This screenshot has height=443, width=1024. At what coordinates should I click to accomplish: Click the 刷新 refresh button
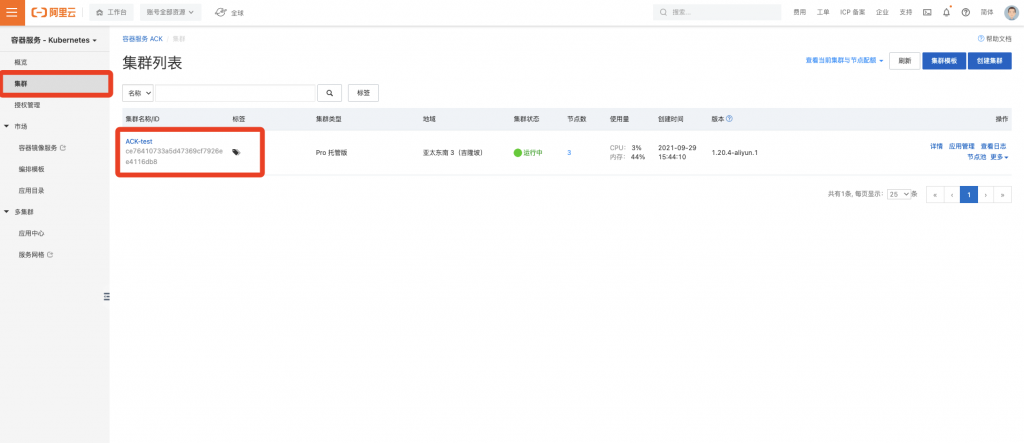(904, 61)
